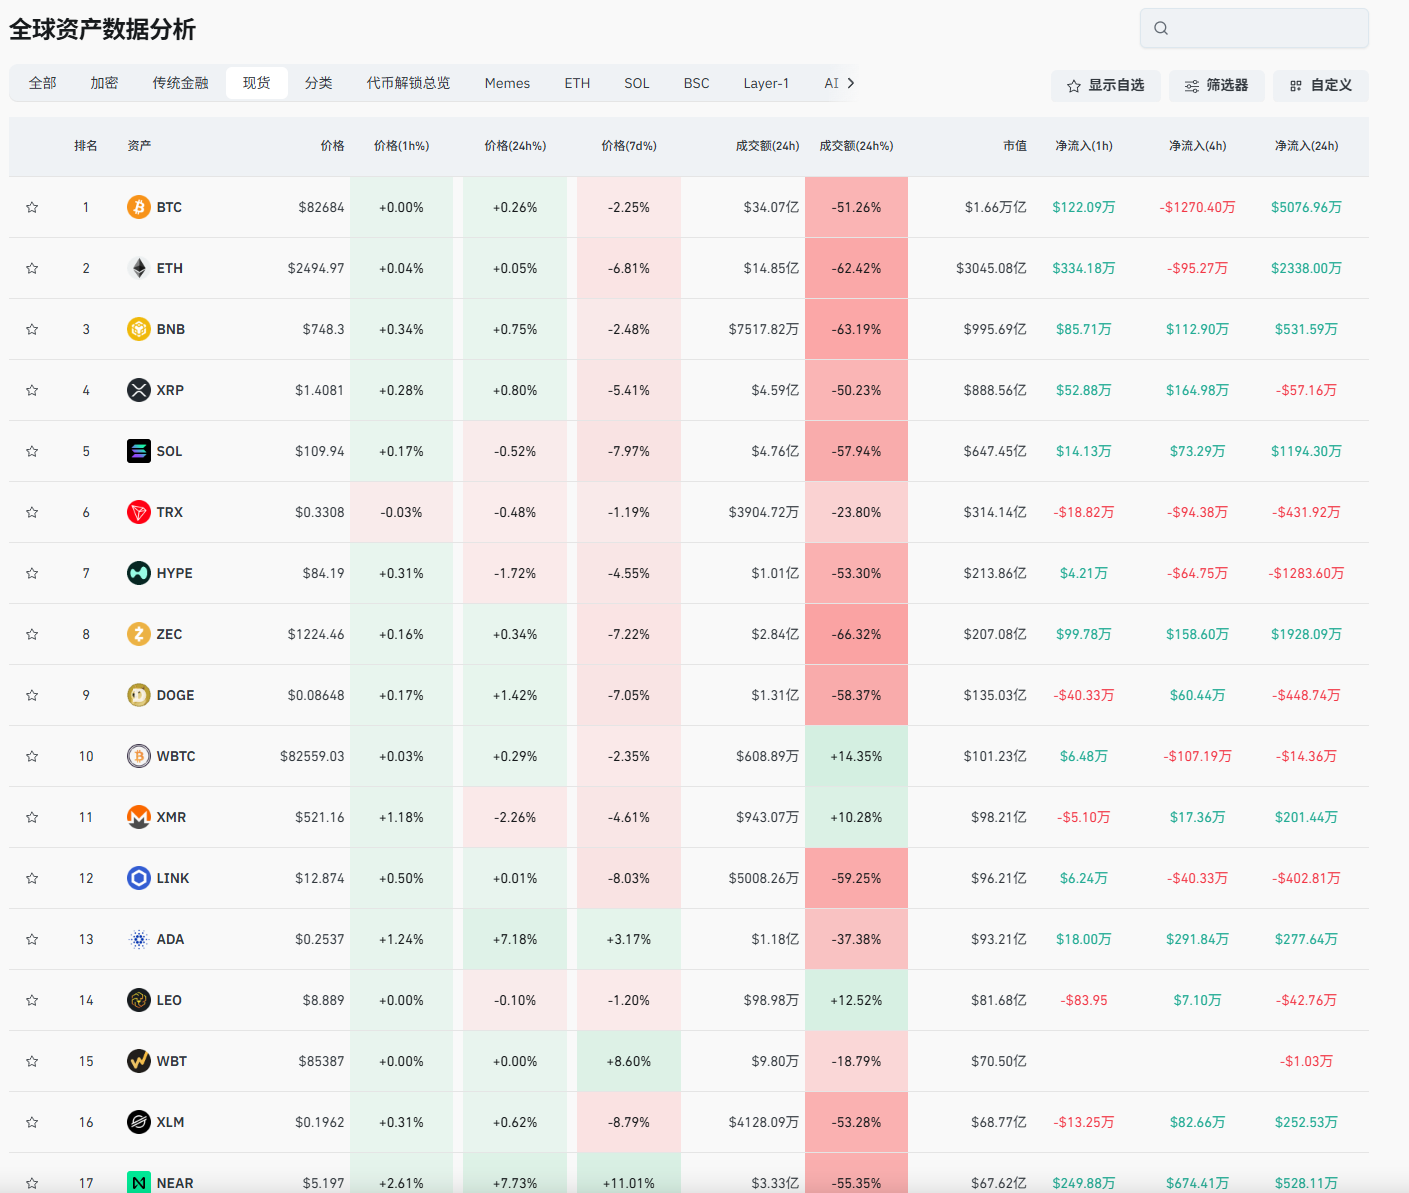Image resolution: width=1409 pixels, height=1193 pixels.
Task: Switch to the 传统金融 tab
Action: [x=181, y=83]
